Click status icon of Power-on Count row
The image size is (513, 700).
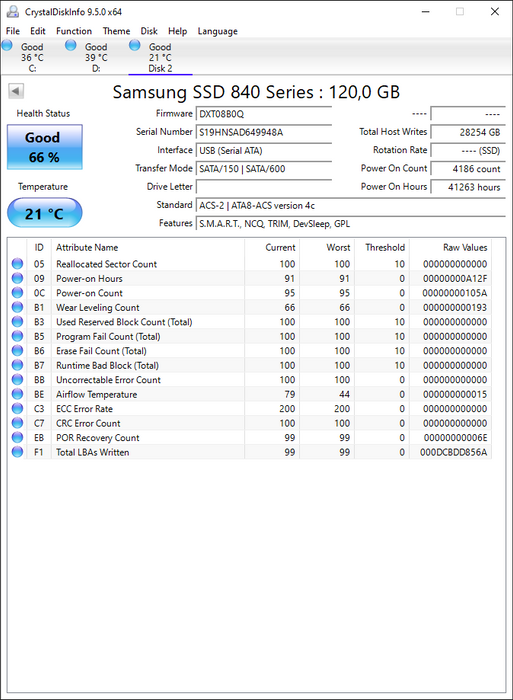17,293
